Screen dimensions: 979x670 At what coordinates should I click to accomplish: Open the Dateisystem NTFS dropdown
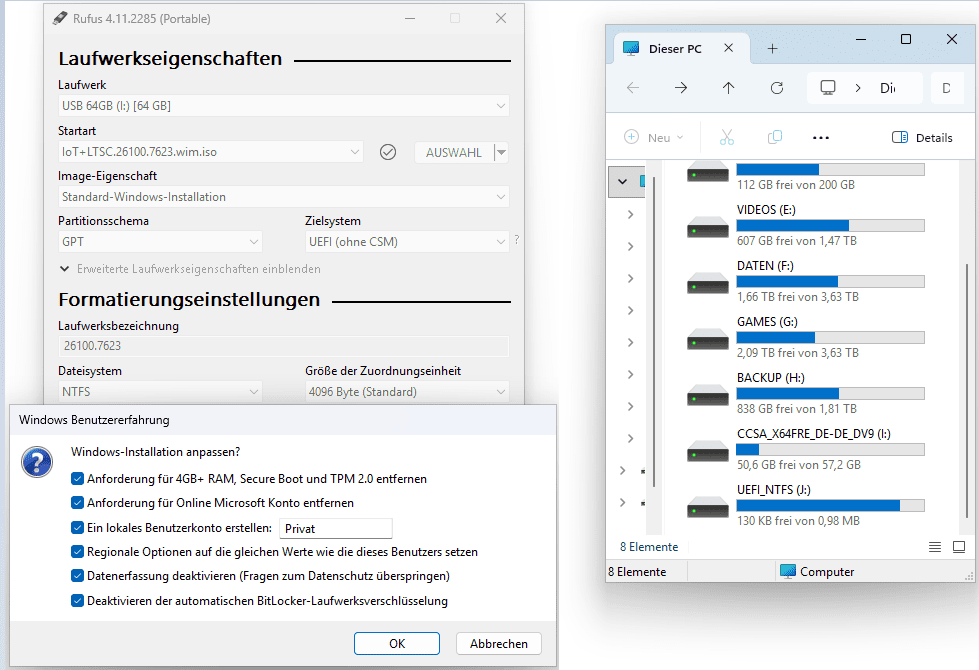tap(160, 392)
